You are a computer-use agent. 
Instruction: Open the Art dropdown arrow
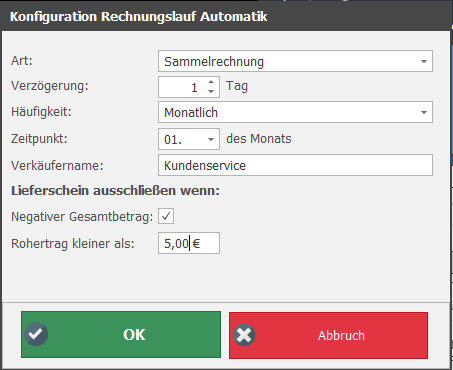click(x=424, y=61)
